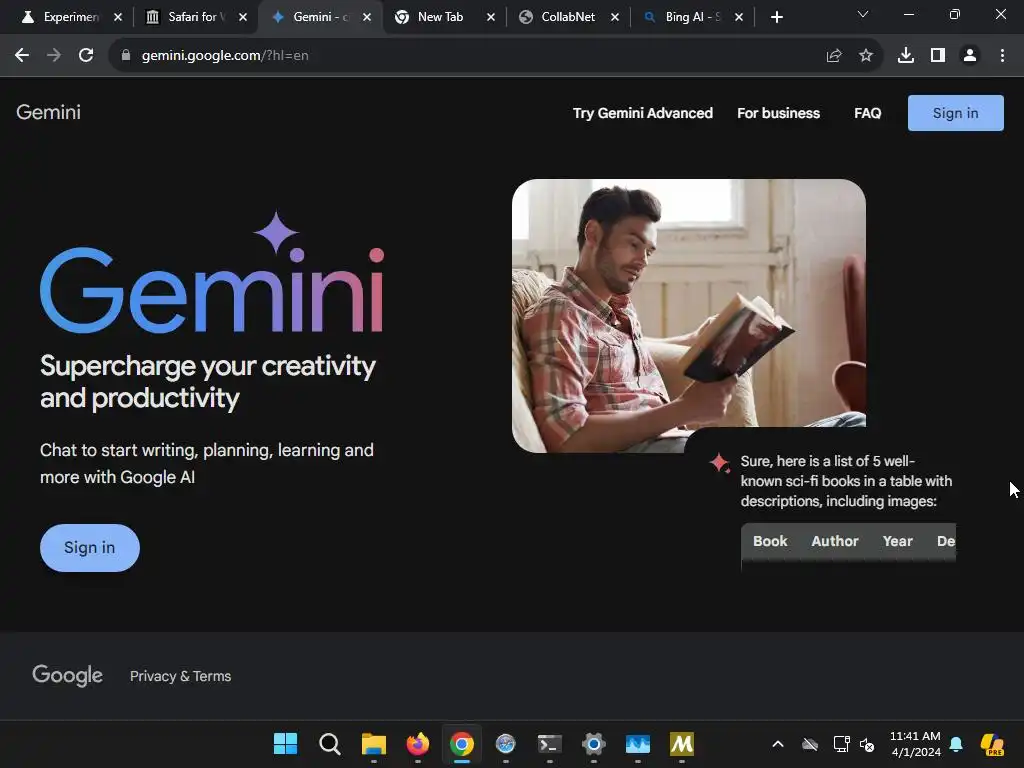The width and height of the screenshot is (1024, 768).
Task: Close the Experiments tab
Action: [118, 17]
